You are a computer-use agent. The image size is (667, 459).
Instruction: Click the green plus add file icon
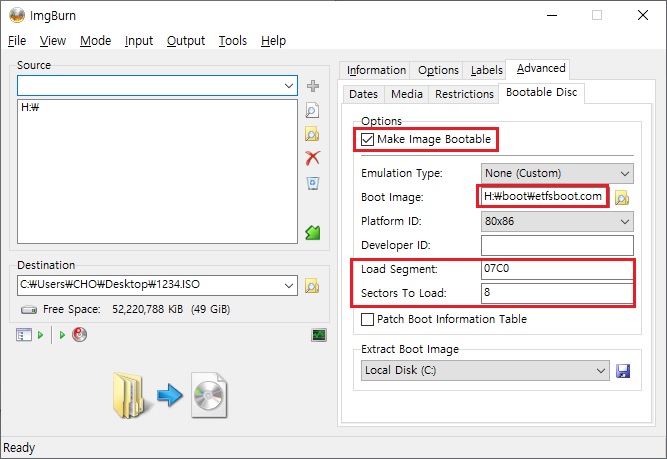313,86
